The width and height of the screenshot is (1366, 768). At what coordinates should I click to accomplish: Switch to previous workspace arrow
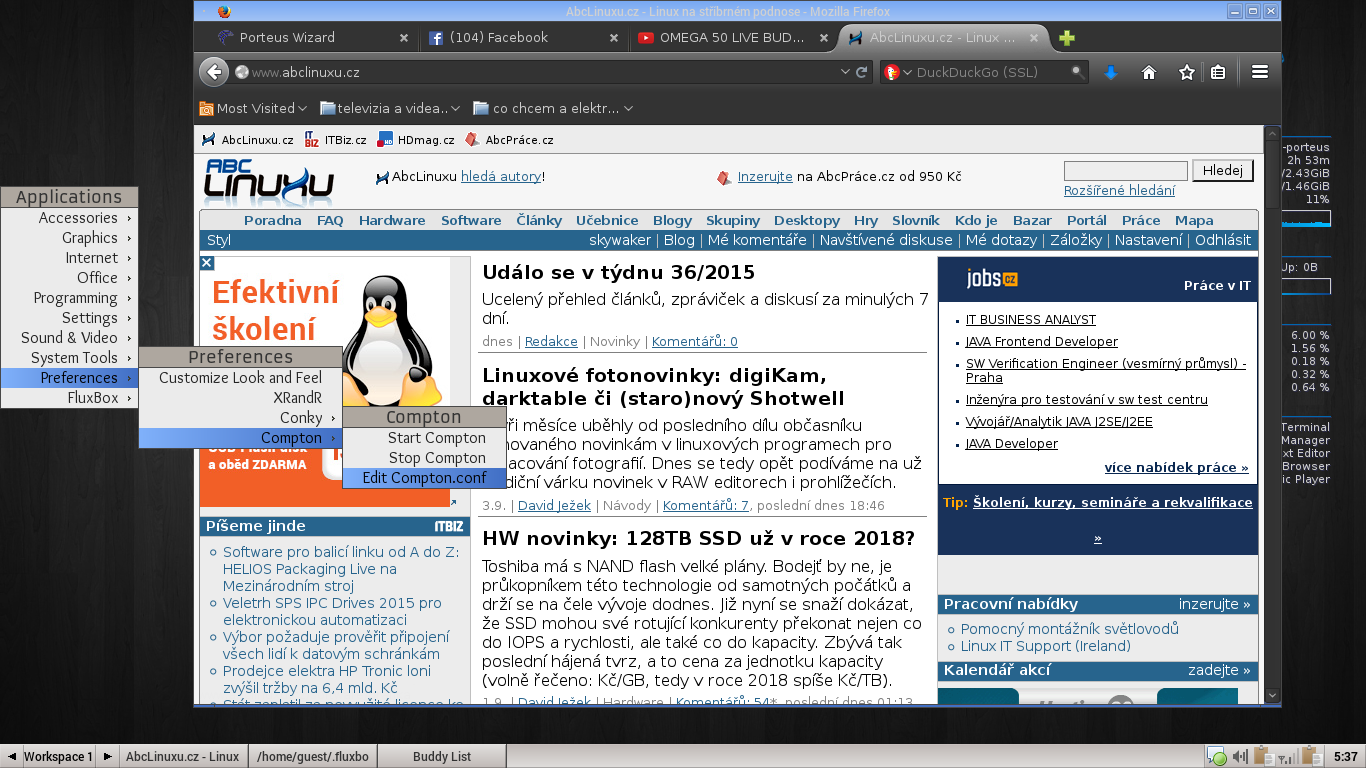tap(11, 756)
